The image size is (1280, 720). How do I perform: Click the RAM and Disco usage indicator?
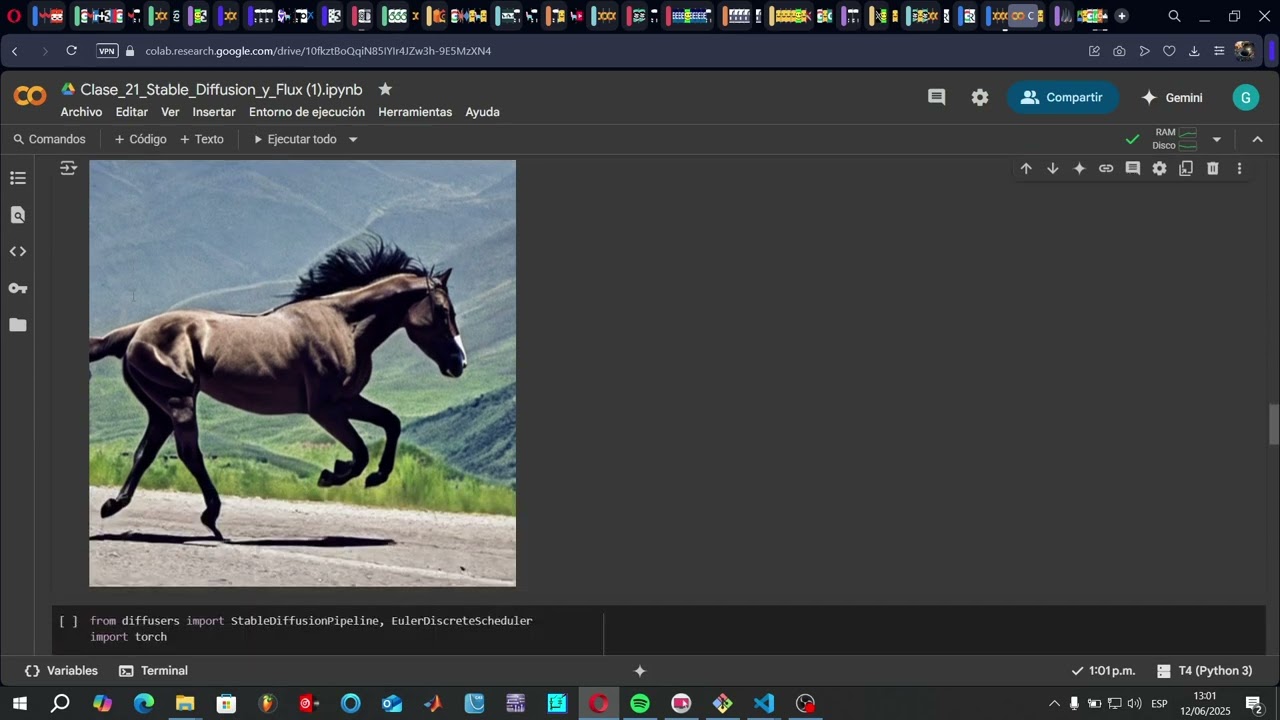pyautogui.click(x=1175, y=139)
